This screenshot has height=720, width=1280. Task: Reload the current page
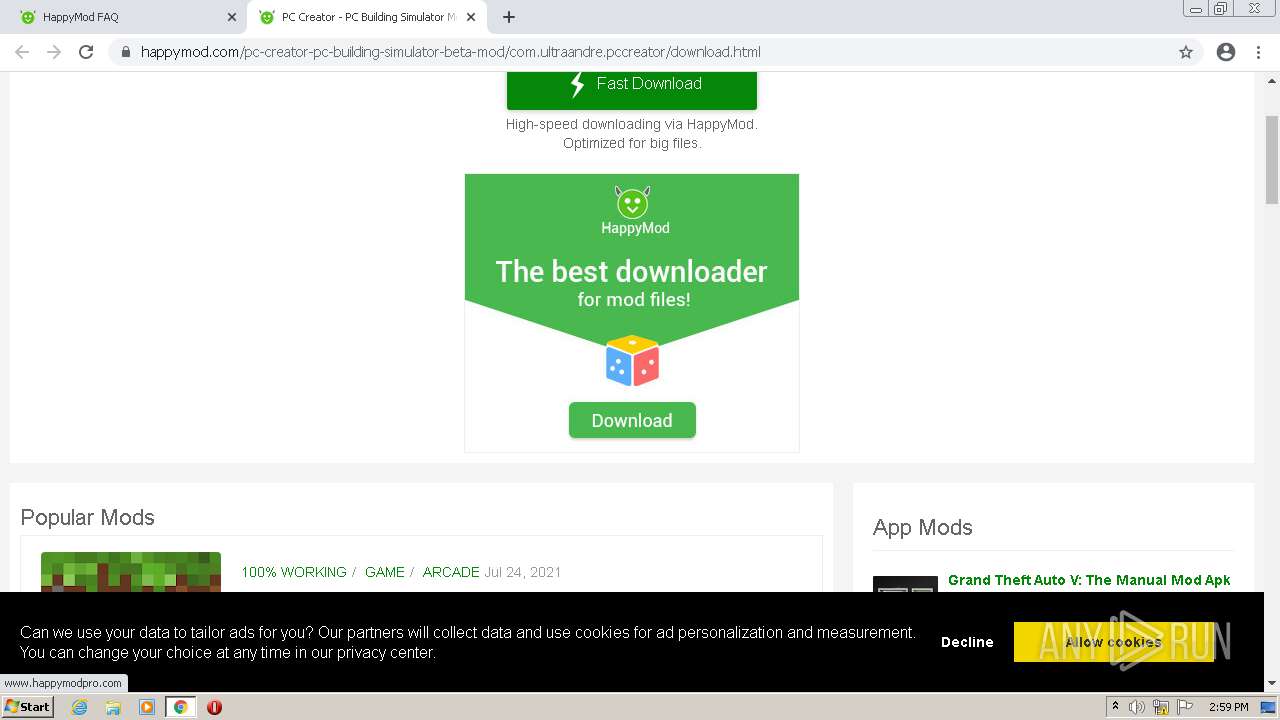[x=86, y=52]
